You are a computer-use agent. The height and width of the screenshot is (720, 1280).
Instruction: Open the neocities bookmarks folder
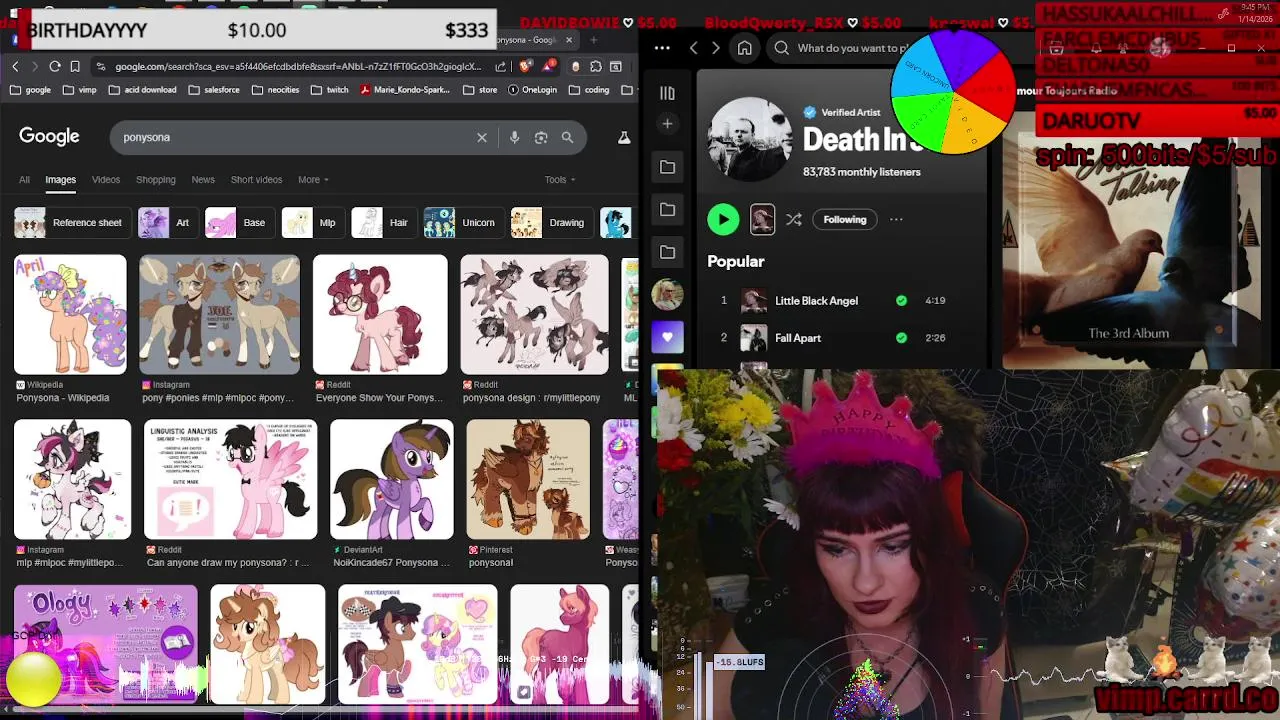(x=276, y=90)
